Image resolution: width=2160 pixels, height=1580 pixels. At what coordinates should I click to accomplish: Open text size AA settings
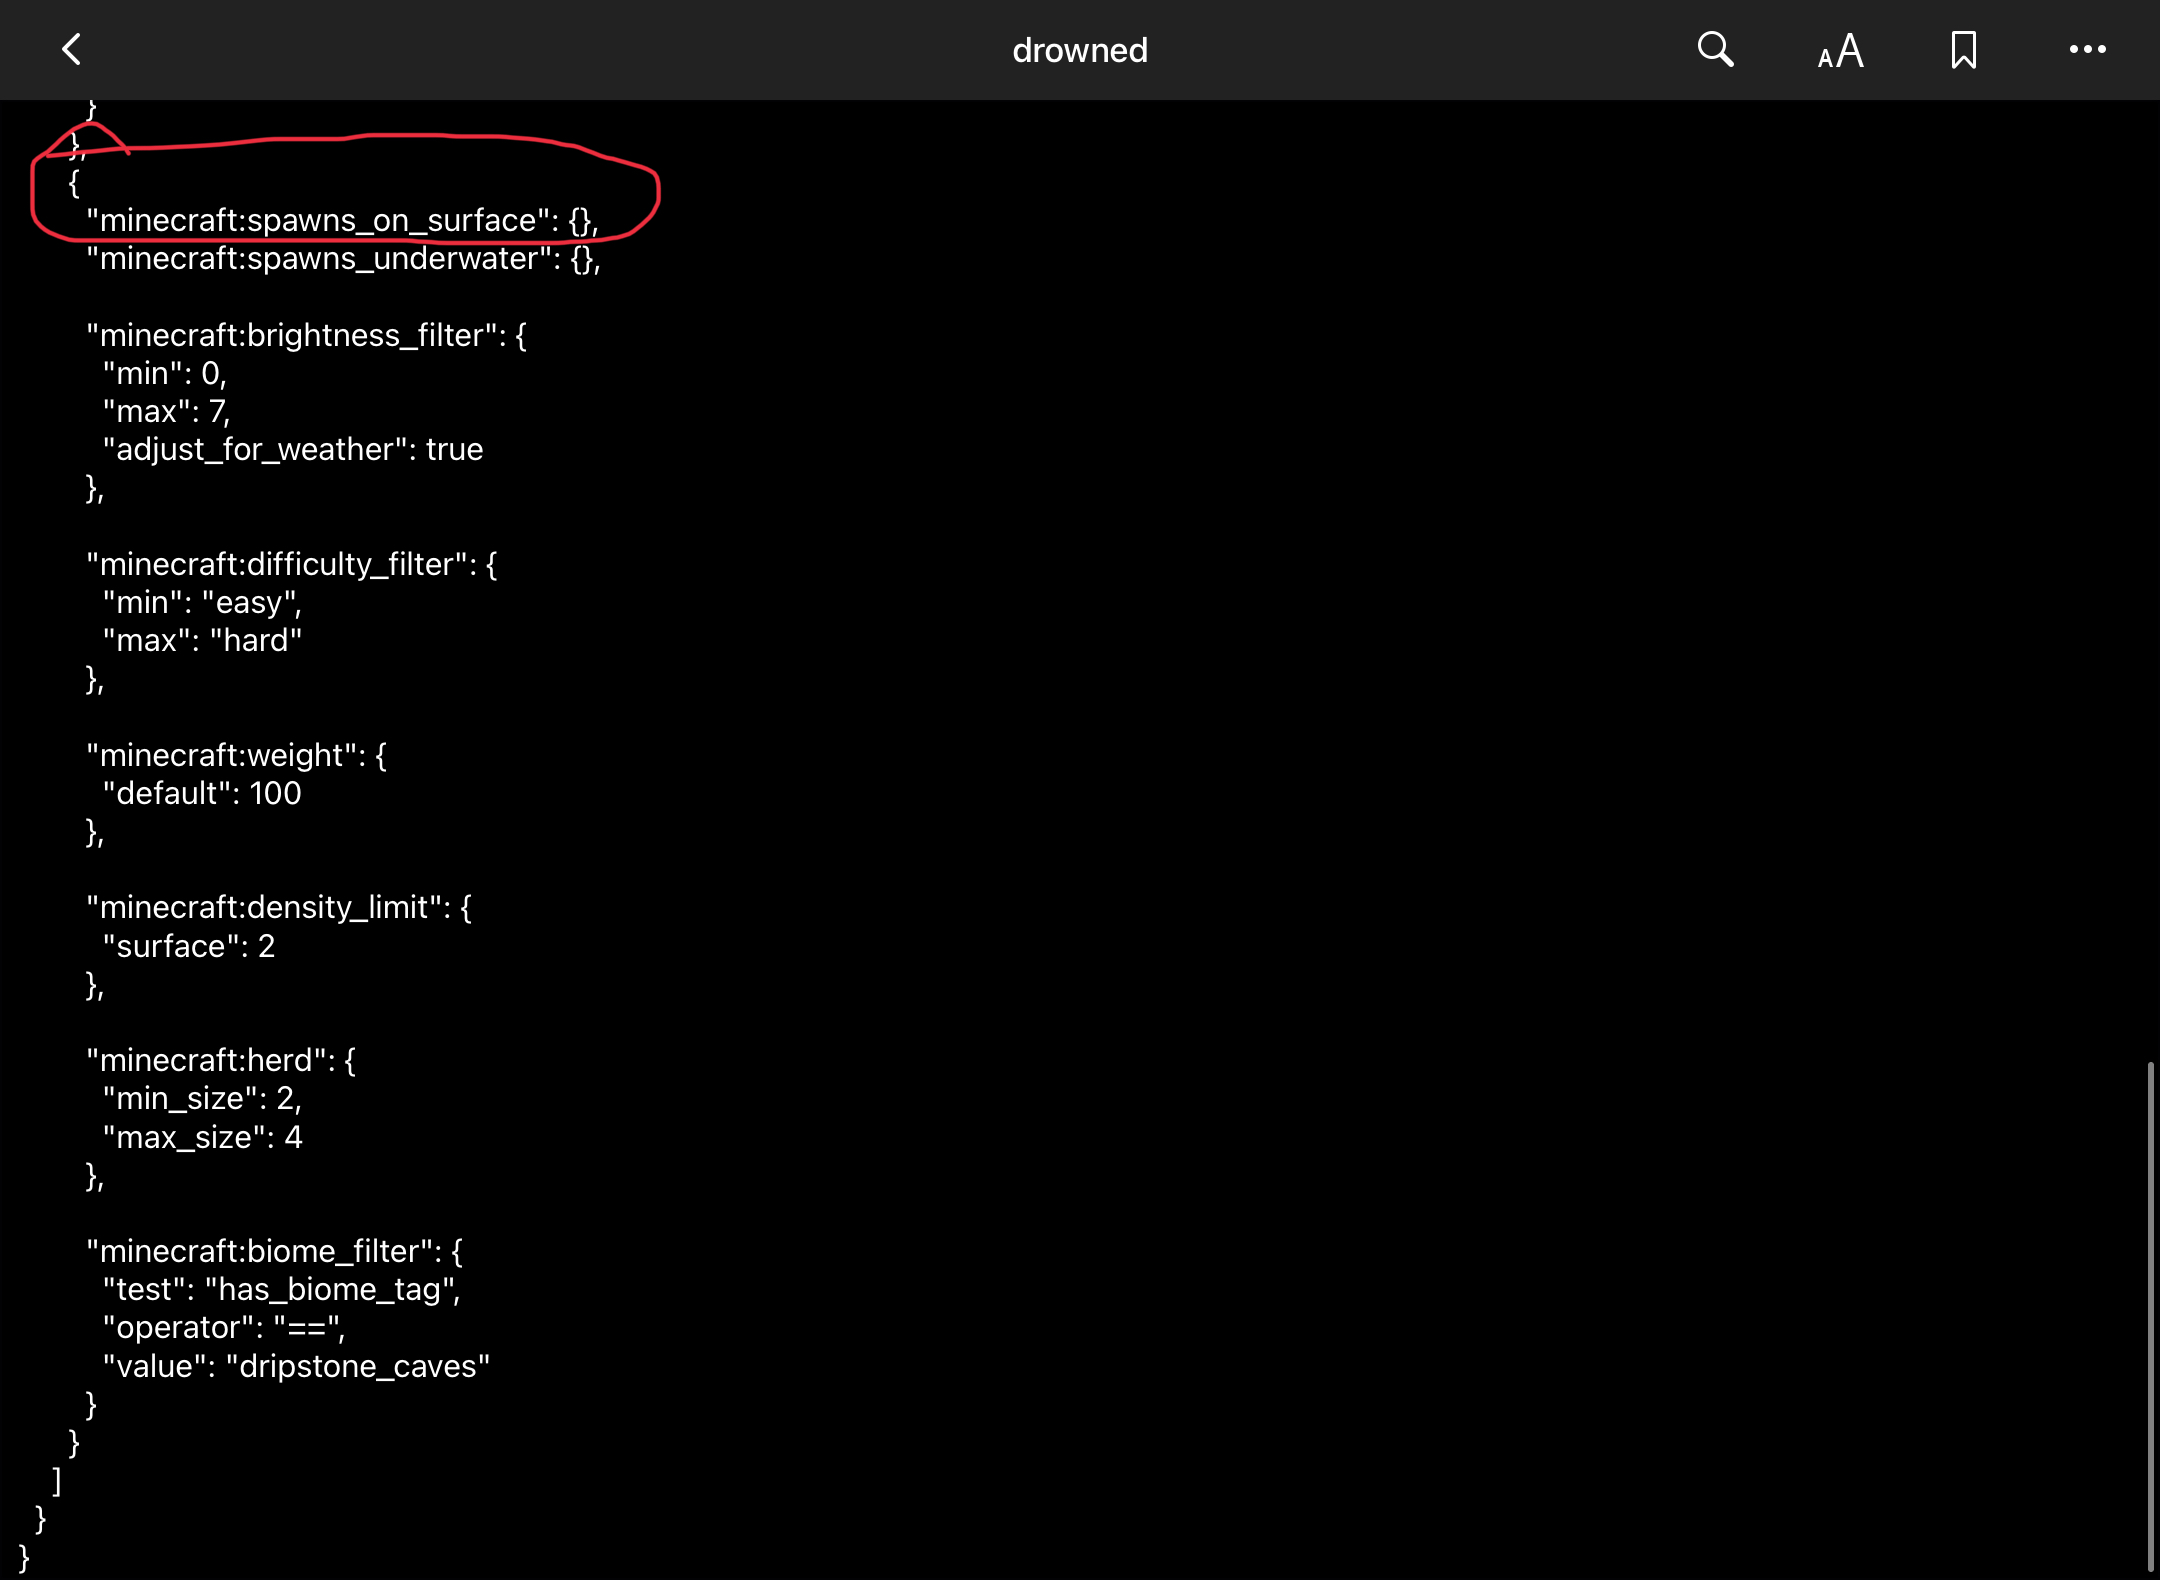(x=1840, y=50)
